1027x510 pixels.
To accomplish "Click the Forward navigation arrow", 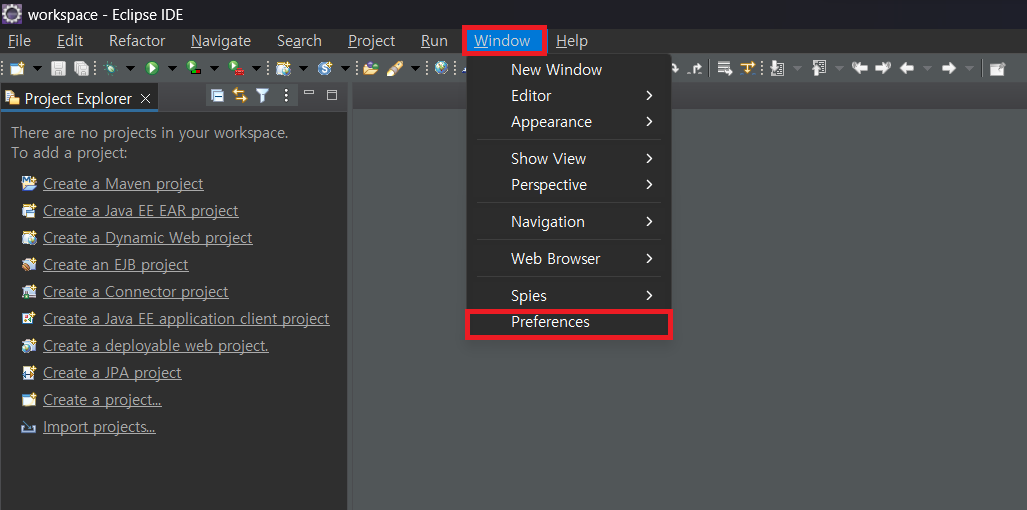I will [948, 68].
